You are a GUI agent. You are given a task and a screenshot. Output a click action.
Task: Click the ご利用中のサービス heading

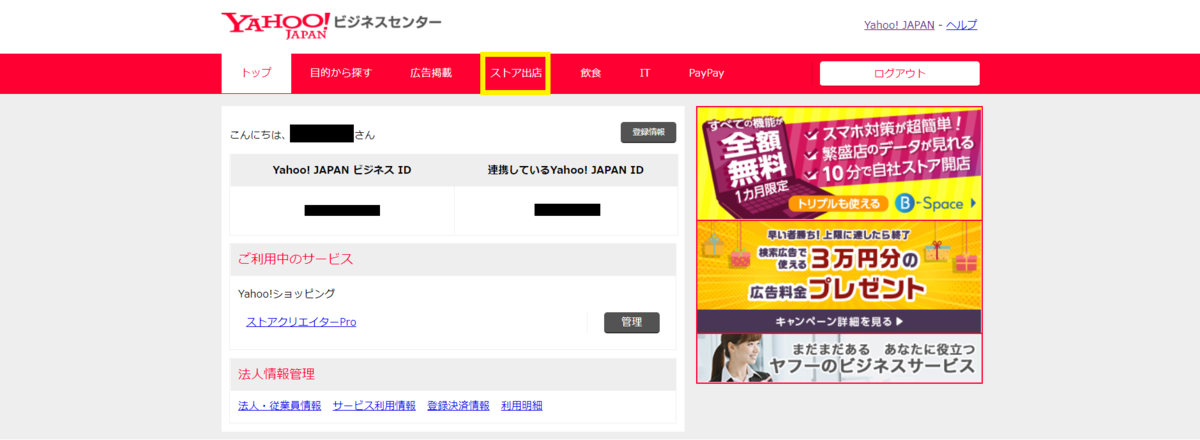295,259
